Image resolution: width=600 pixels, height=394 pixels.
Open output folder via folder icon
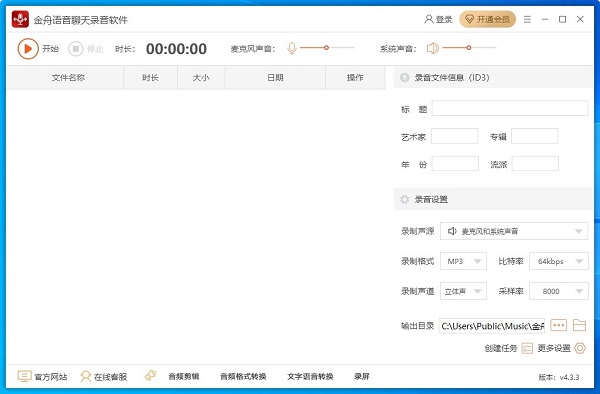tap(579, 325)
